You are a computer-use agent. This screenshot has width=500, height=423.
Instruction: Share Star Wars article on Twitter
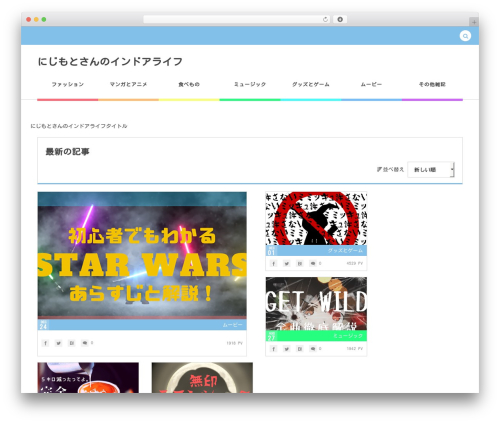coord(58,343)
